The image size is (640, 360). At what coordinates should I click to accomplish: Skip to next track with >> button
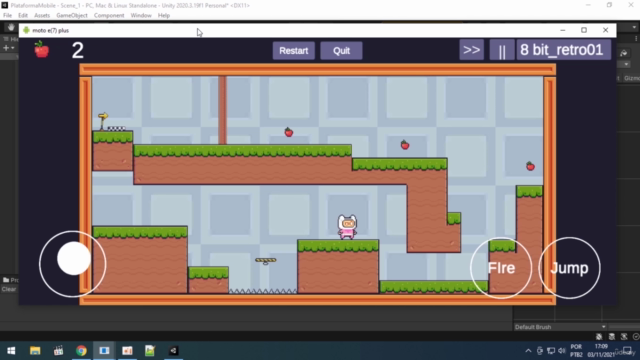coord(471,50)
